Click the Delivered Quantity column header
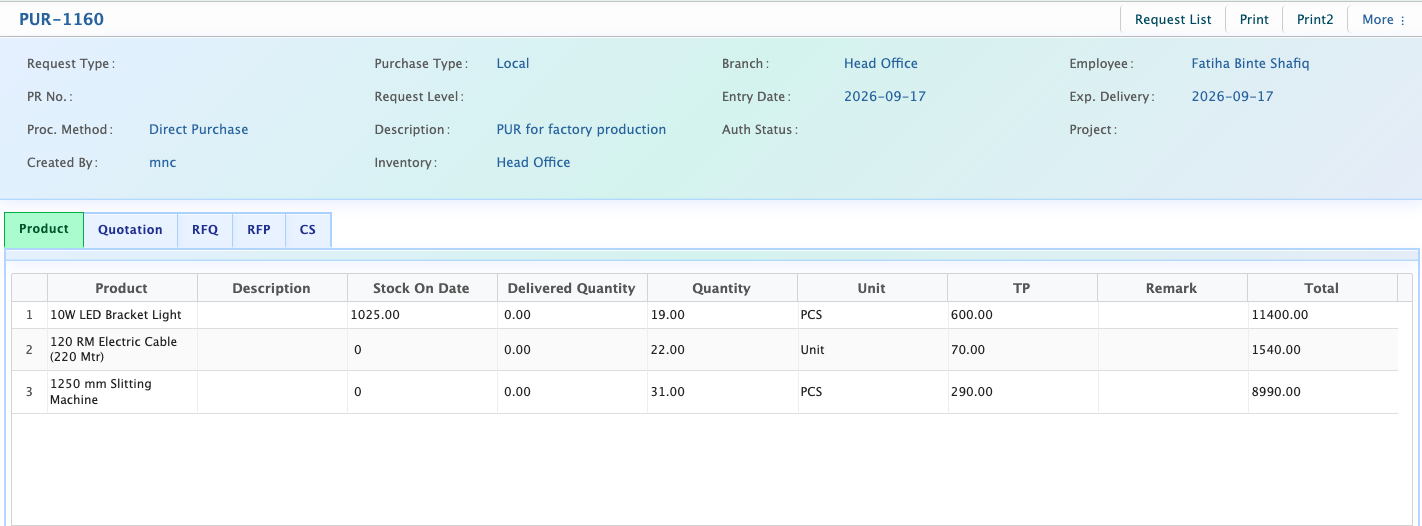Viewport: 1422px width, 526px height. click(572, 288)
